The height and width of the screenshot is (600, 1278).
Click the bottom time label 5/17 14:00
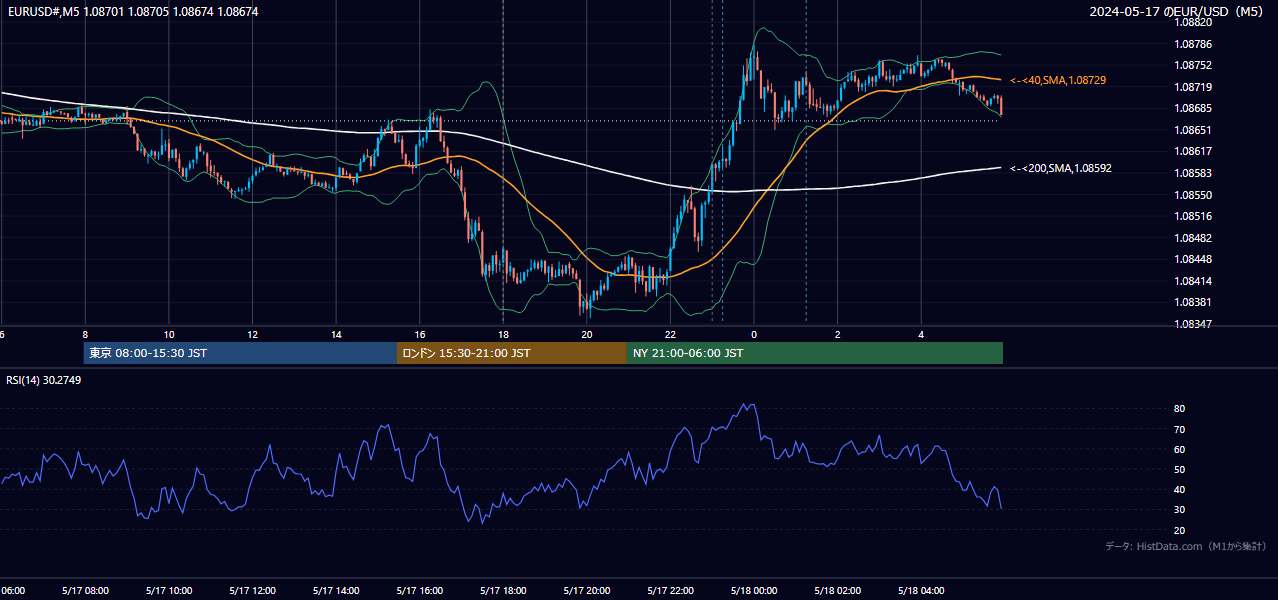click(336, 591)
